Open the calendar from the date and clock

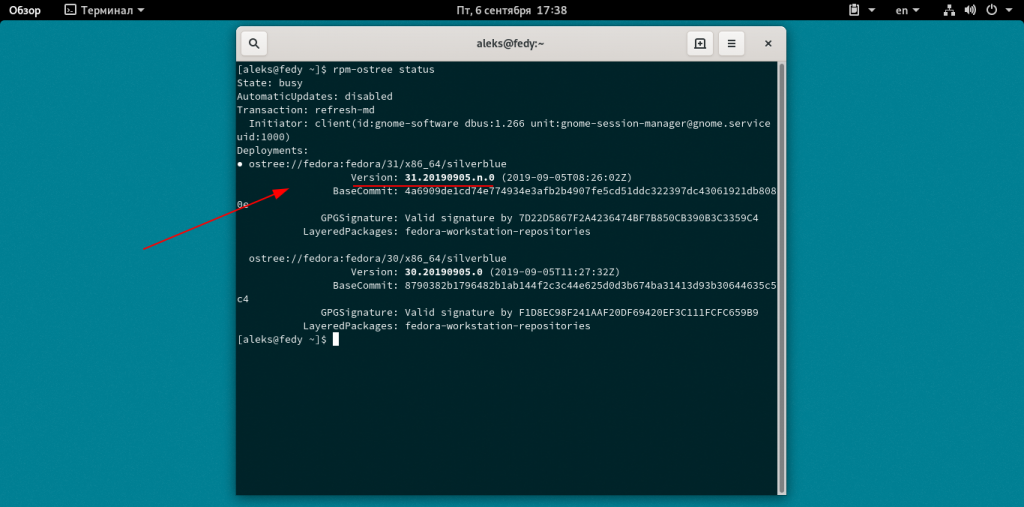511,10
